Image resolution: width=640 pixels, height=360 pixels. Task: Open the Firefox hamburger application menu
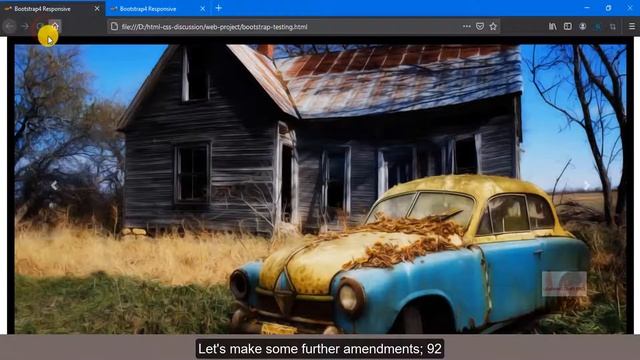[x=631, y=27]
